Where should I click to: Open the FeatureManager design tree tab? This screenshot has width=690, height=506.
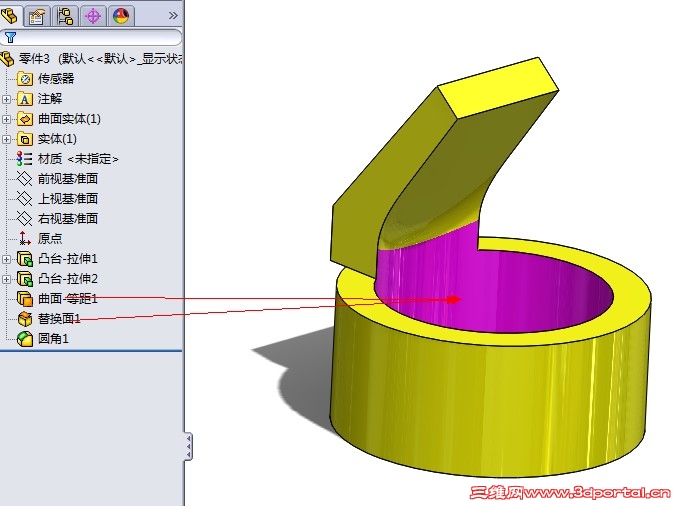pos(10,16)
